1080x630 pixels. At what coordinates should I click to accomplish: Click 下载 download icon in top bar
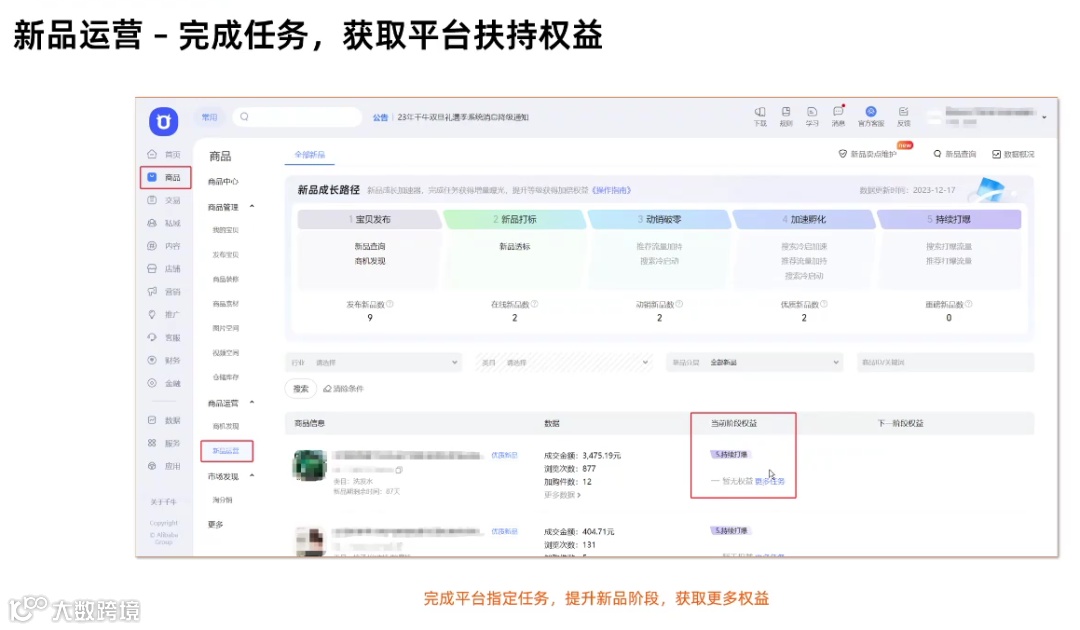click(760, 112)
